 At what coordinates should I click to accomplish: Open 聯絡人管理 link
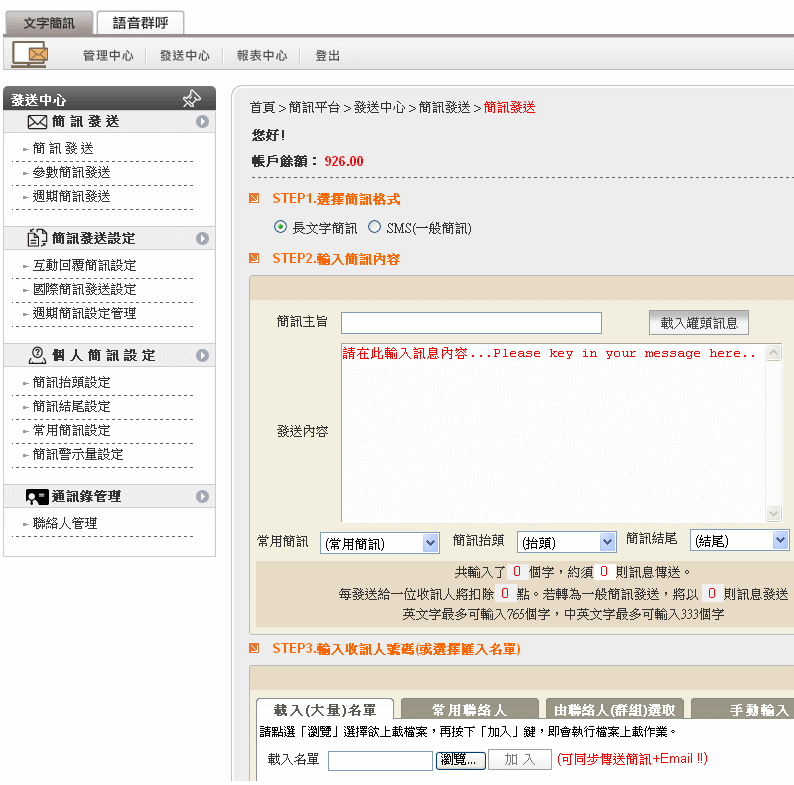(65, 523)
